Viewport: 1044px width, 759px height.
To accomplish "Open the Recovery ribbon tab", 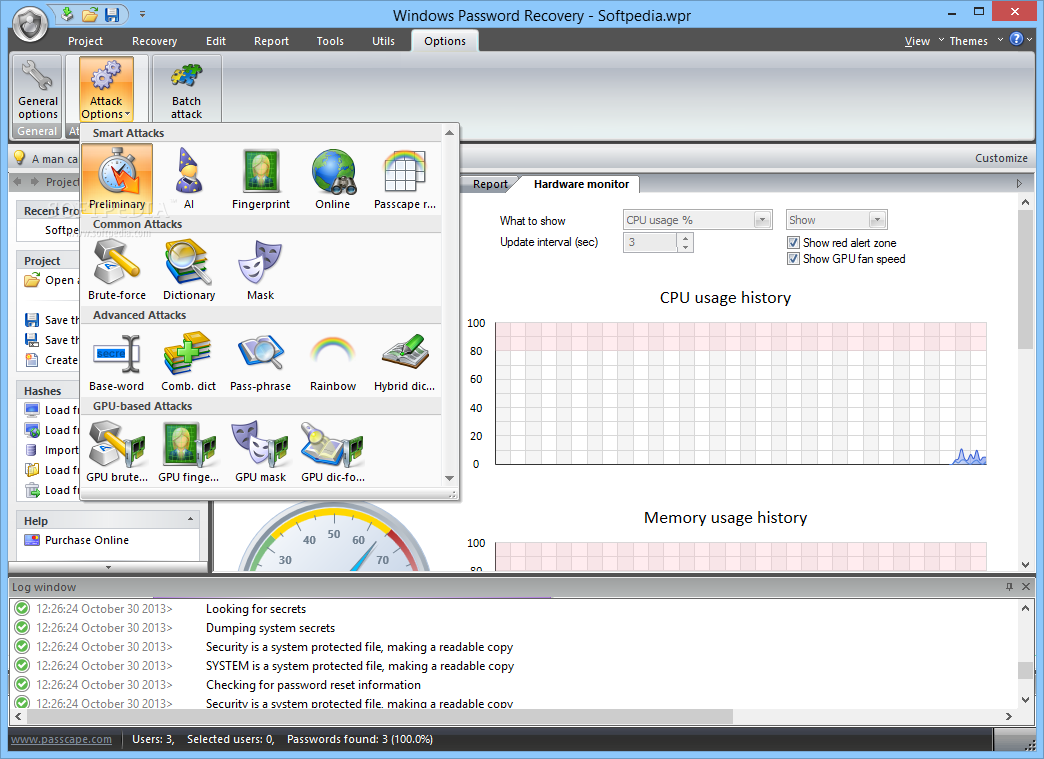I will point(154,41).
